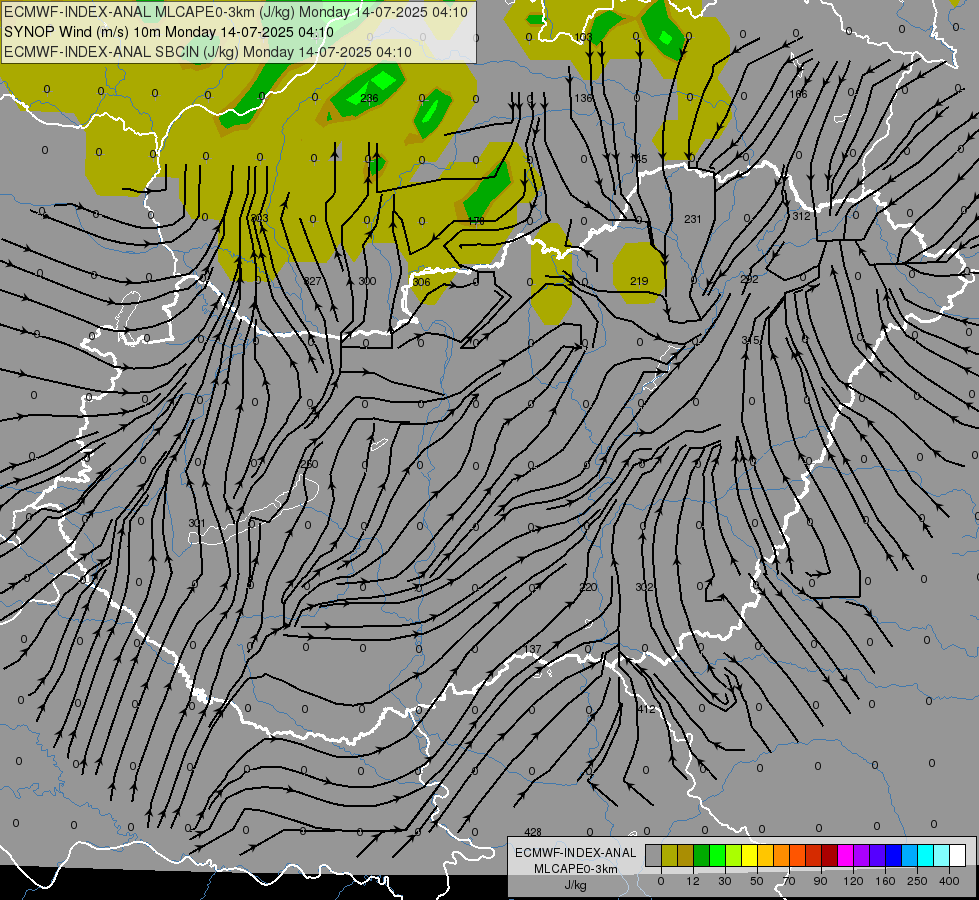Click the dark green legend swatch
Screen dimensions: 979x900
click(701, 855)
